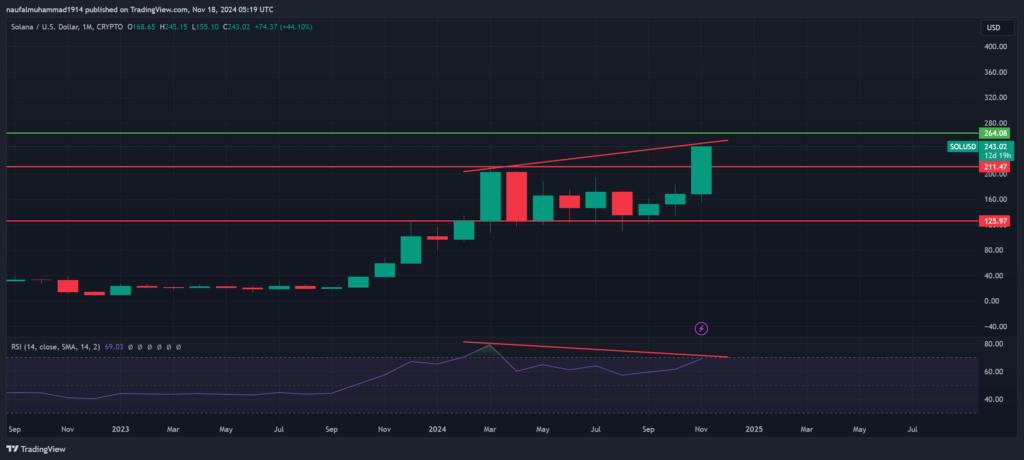Click the red April 2024 candlestick
The width and height of the screenshot is (1024, 460).
[516, 196]
